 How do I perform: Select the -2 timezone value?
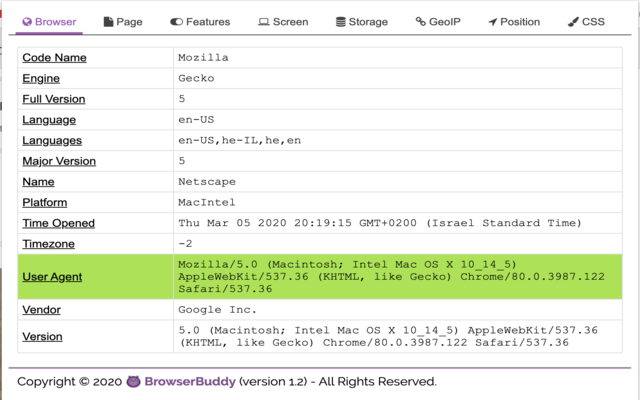point(185,244)
